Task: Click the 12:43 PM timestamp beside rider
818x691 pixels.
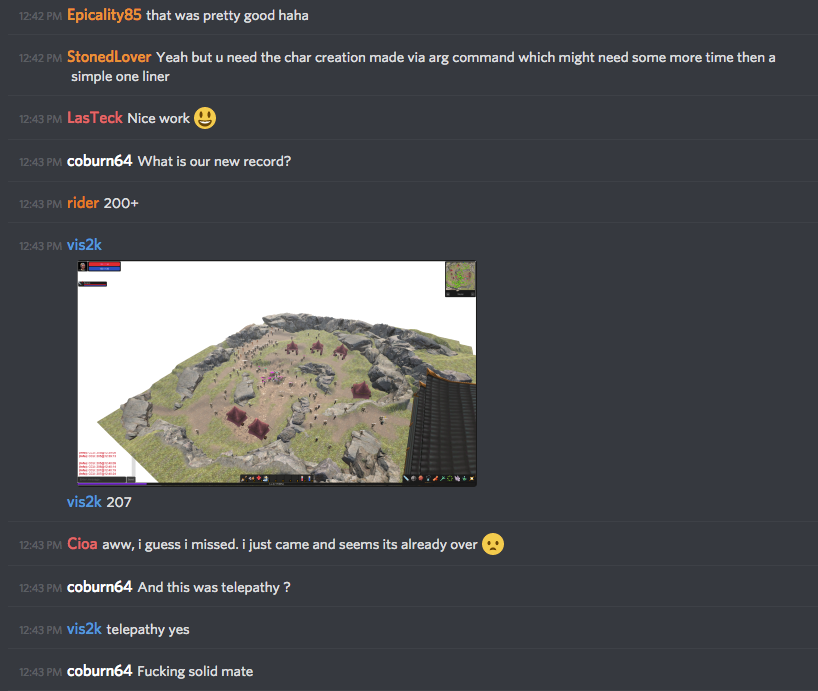Action: pos(40,204)
